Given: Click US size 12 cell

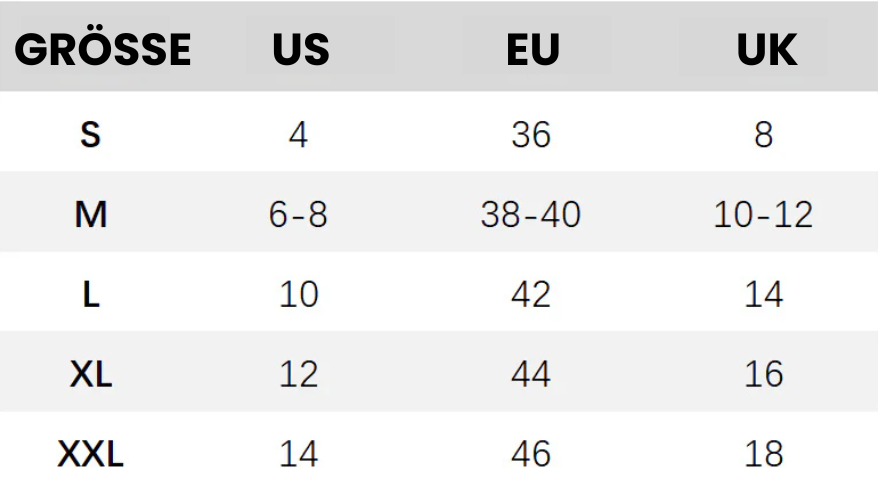Looking at the screenshot, I should pos(299,374).
